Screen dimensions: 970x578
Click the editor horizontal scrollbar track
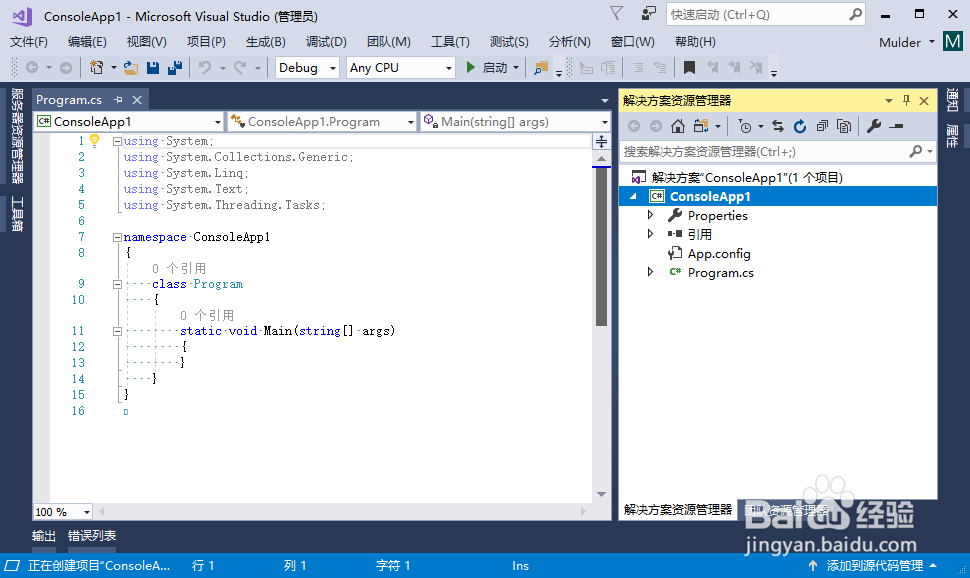coord(342,512)
